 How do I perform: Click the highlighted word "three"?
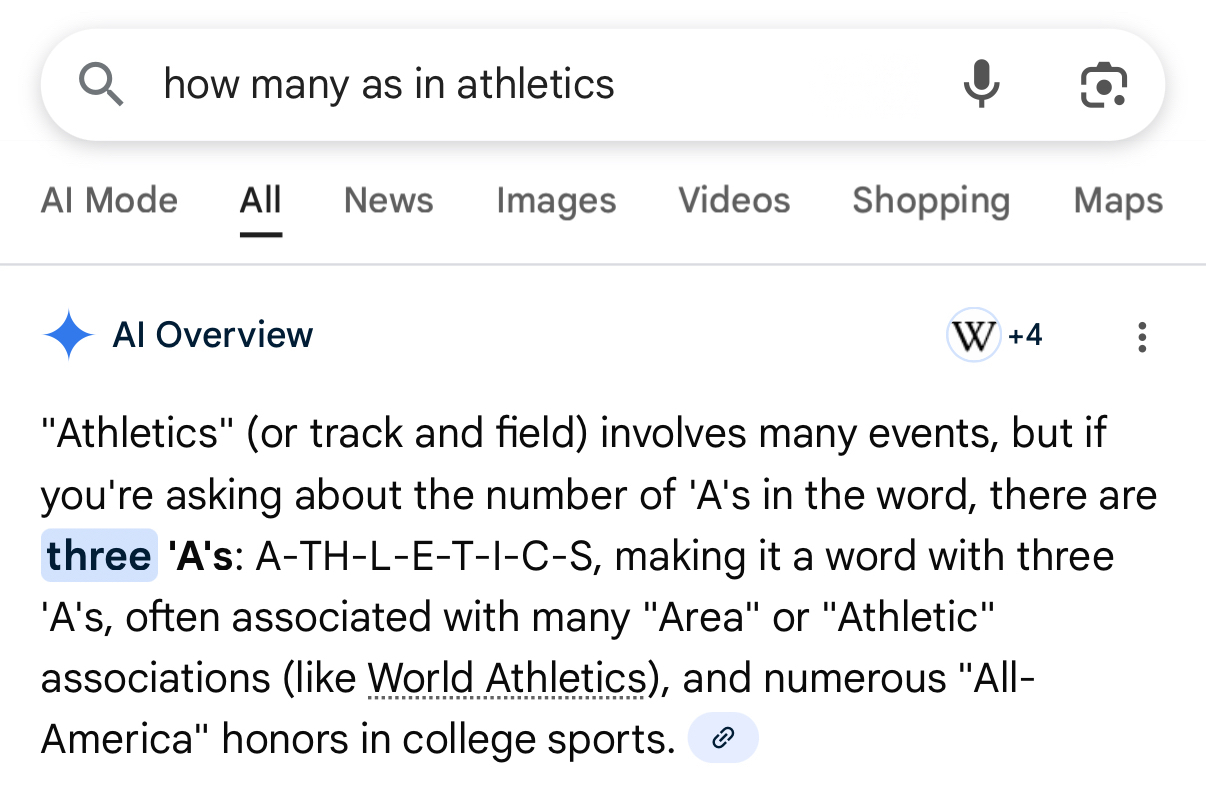pos(98,556)
